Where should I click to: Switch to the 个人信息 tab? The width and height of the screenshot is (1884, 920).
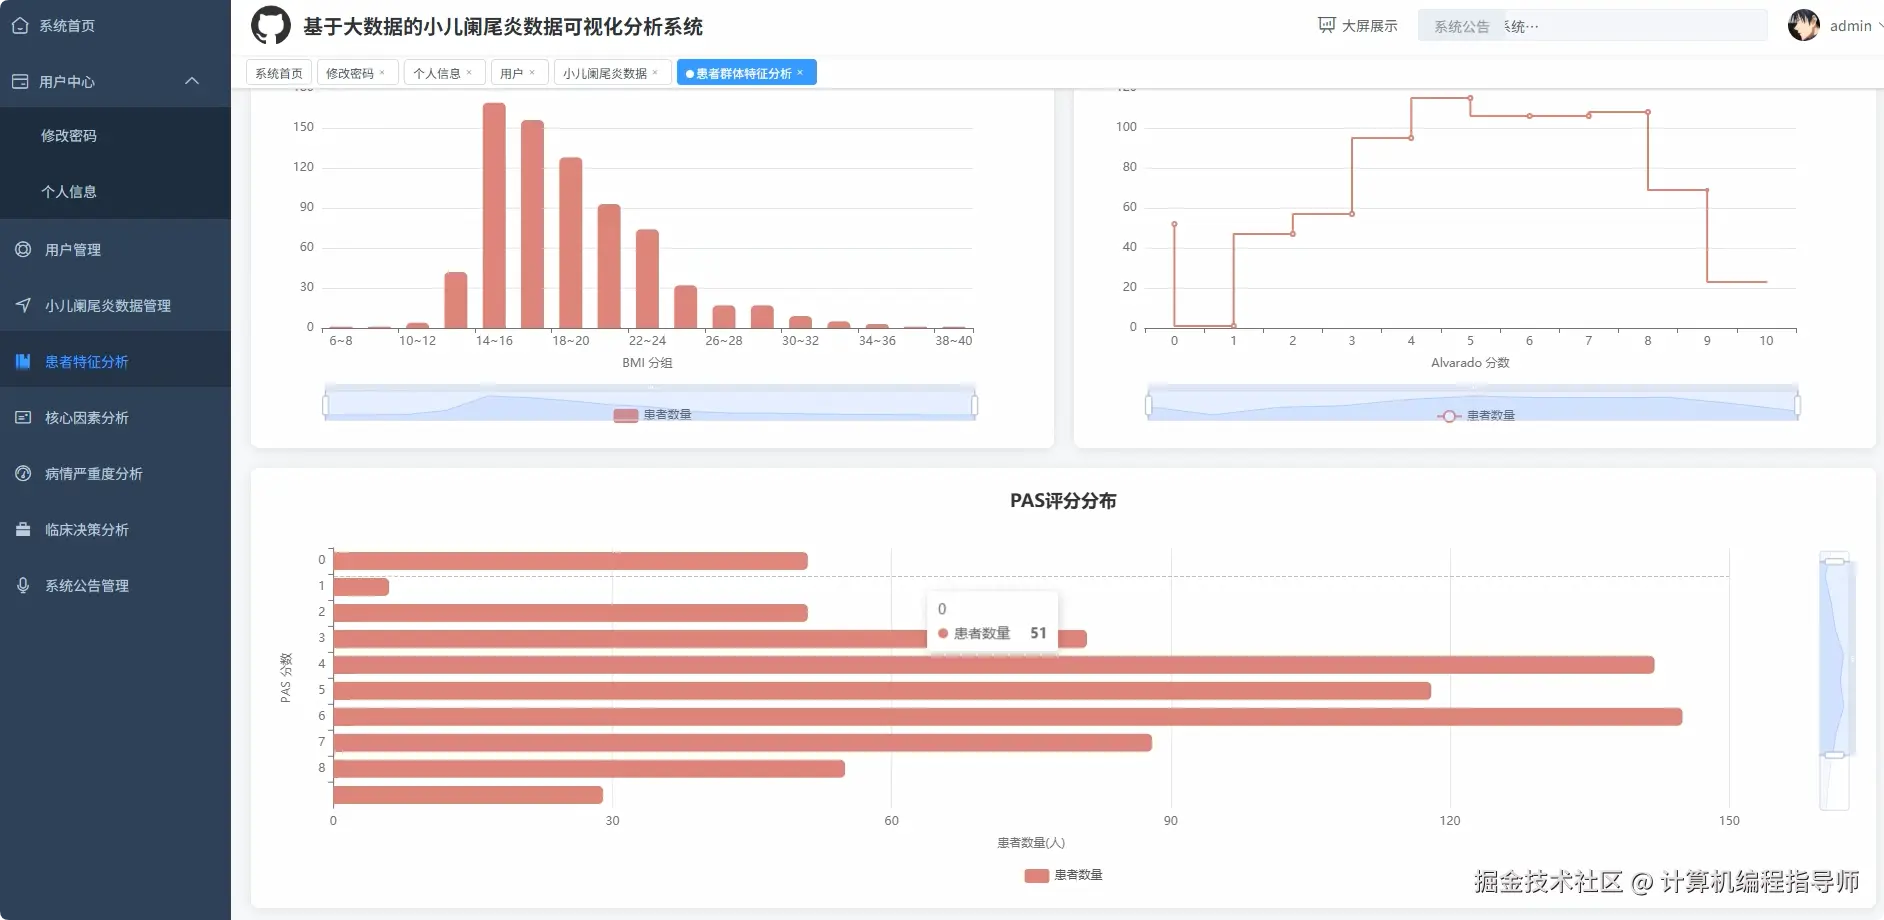click(438, 72)
